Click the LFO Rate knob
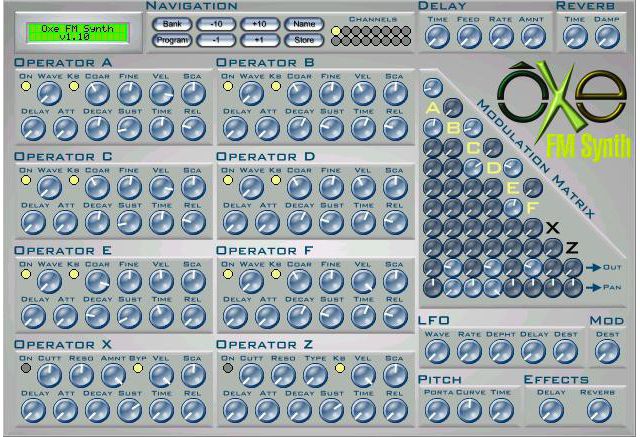640x437 pixels. coord(469,351)
